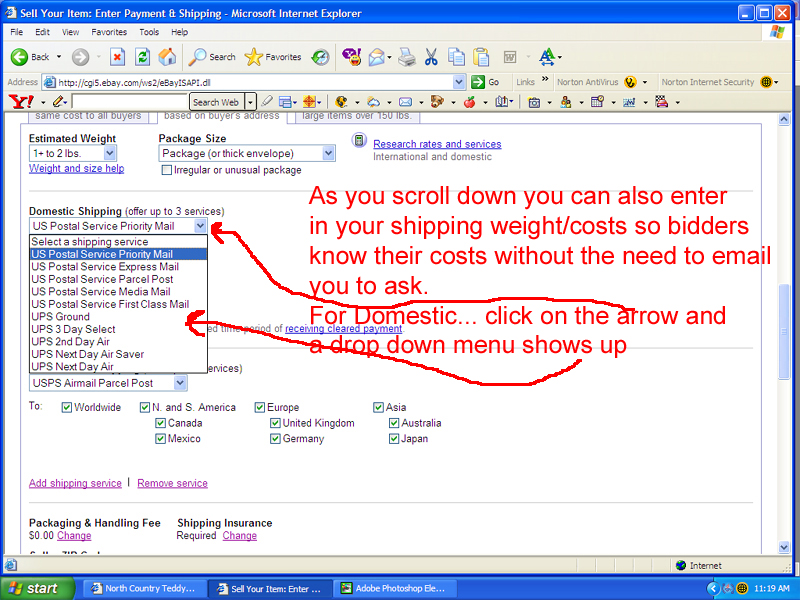Uncheck the United Kingdom checkbox
Screen dimensions: 800x600
276,423
